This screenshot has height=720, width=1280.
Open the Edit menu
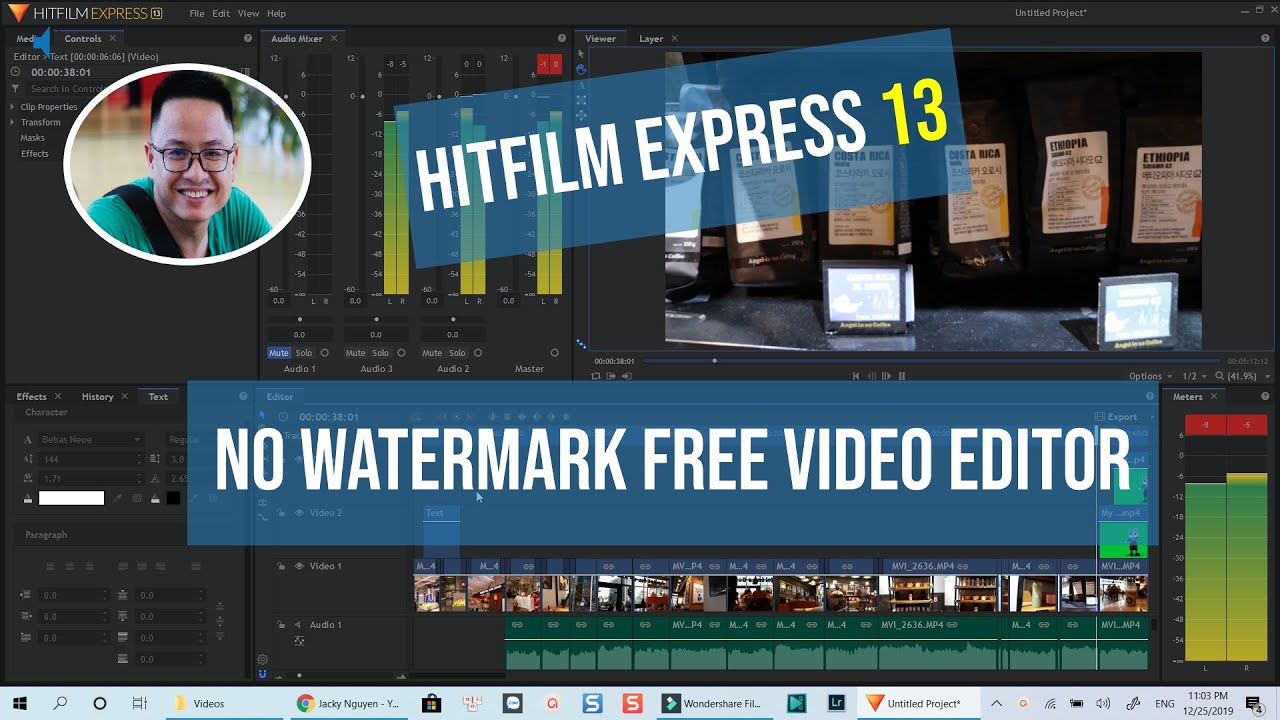(221, 13)
